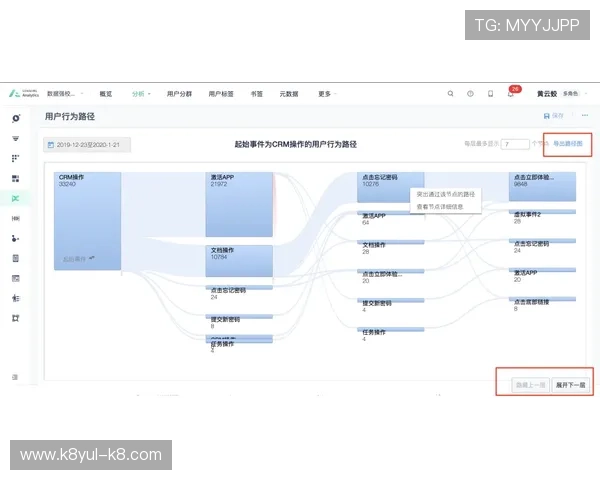Open the last square-frame sidebar icon
The width and height of the screenshot is (600, 480).
pyautogui.click(x=15, y=318)
